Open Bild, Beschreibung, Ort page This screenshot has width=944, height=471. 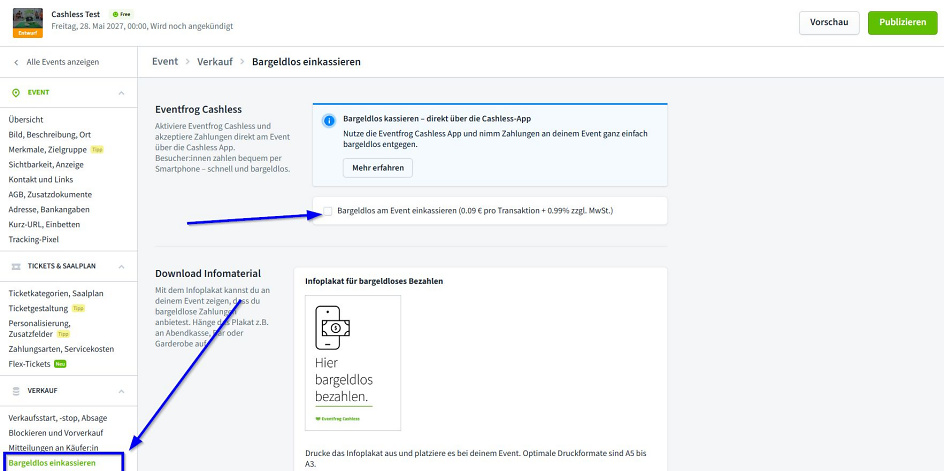(50, 135)
